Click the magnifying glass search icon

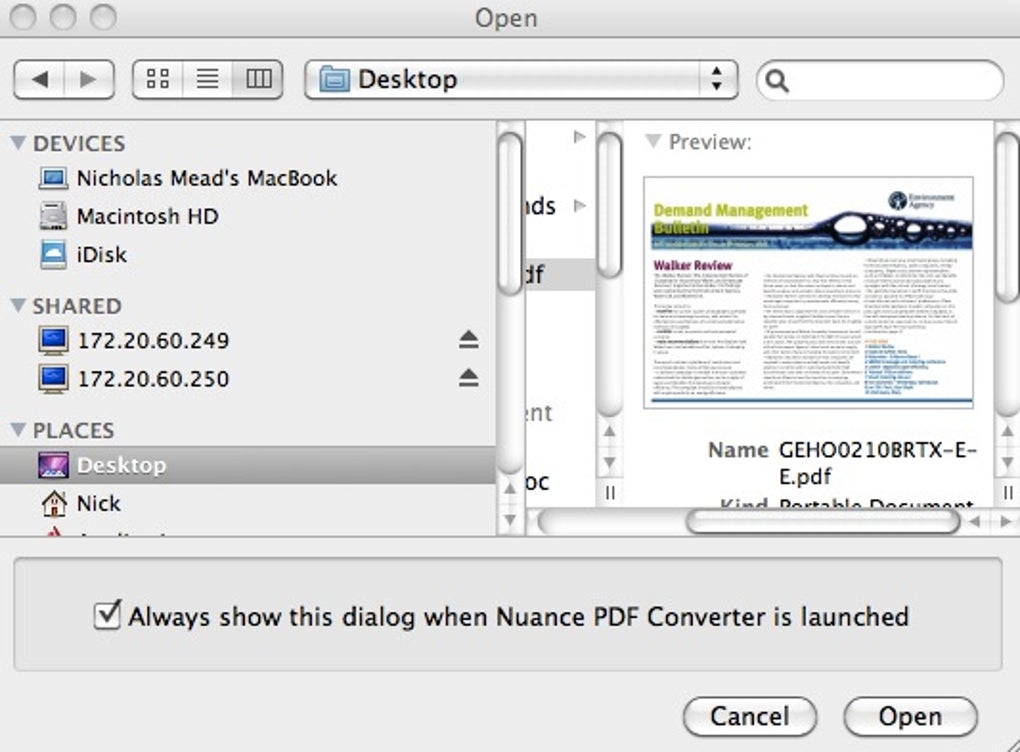[777, 81]
